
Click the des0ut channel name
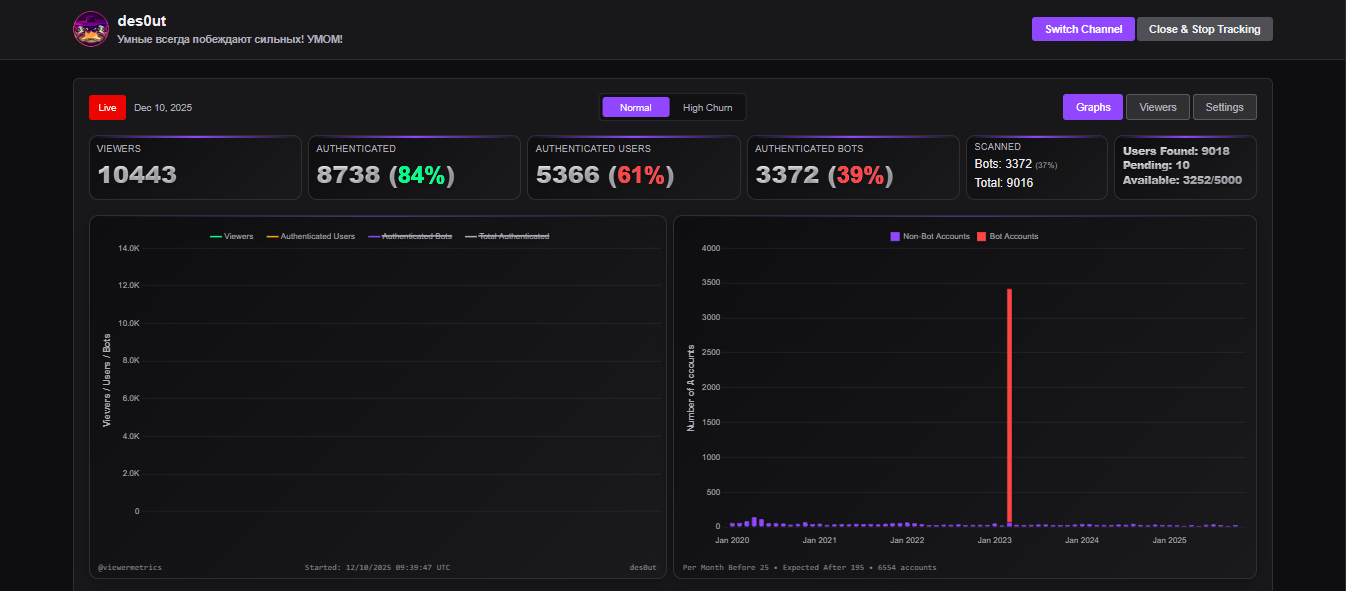[140, 20]
